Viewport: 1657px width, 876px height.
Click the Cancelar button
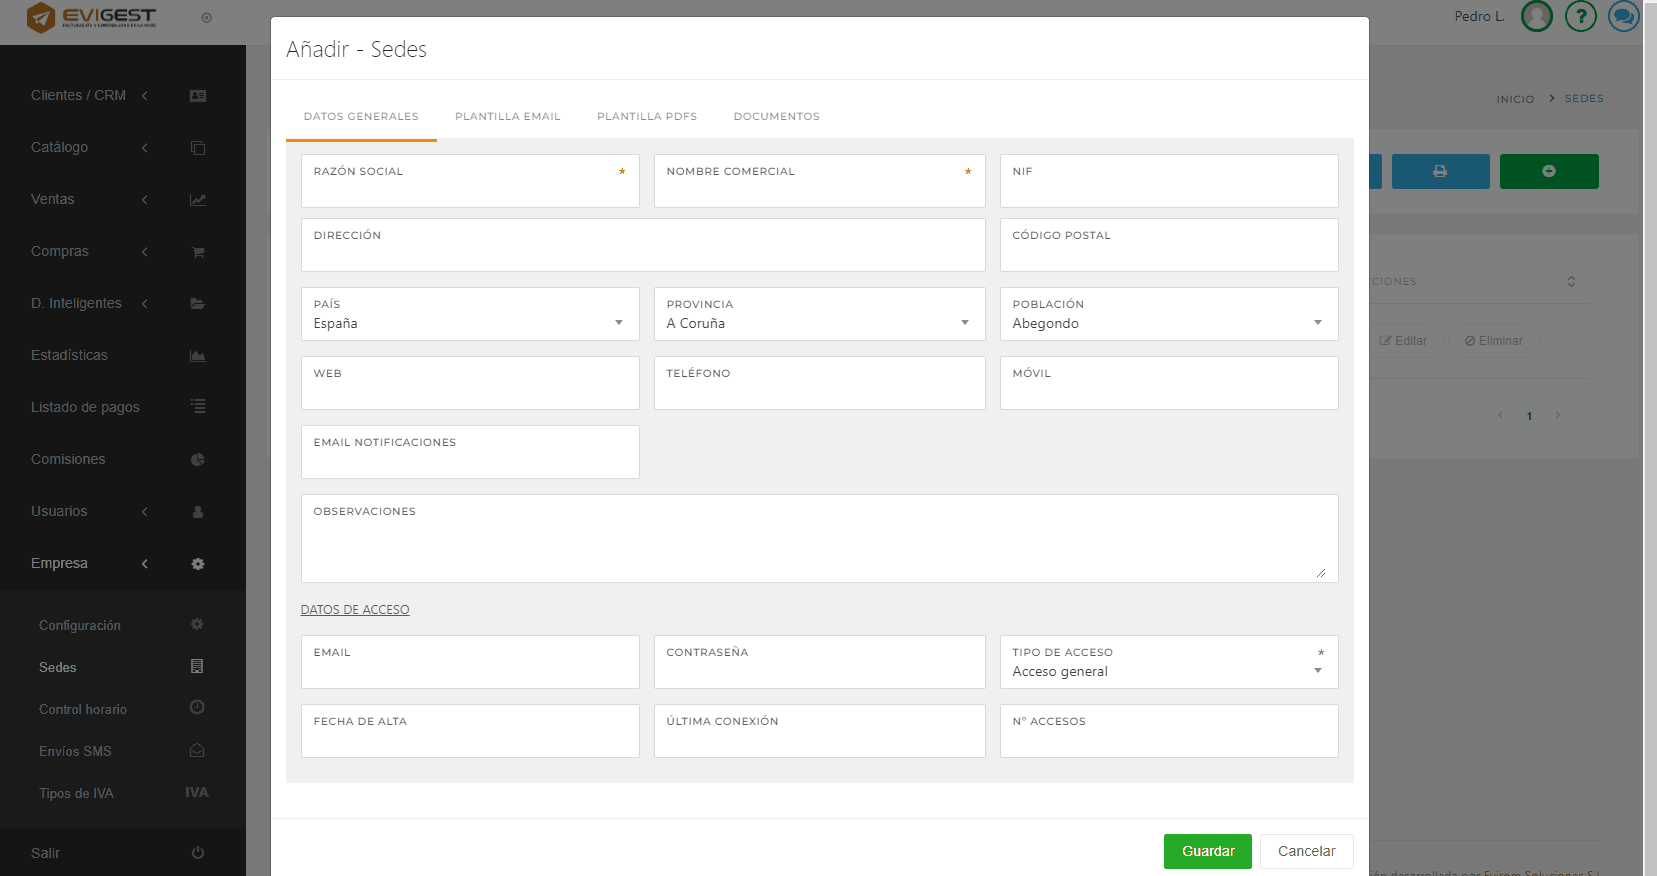[x=1306, y=851]
